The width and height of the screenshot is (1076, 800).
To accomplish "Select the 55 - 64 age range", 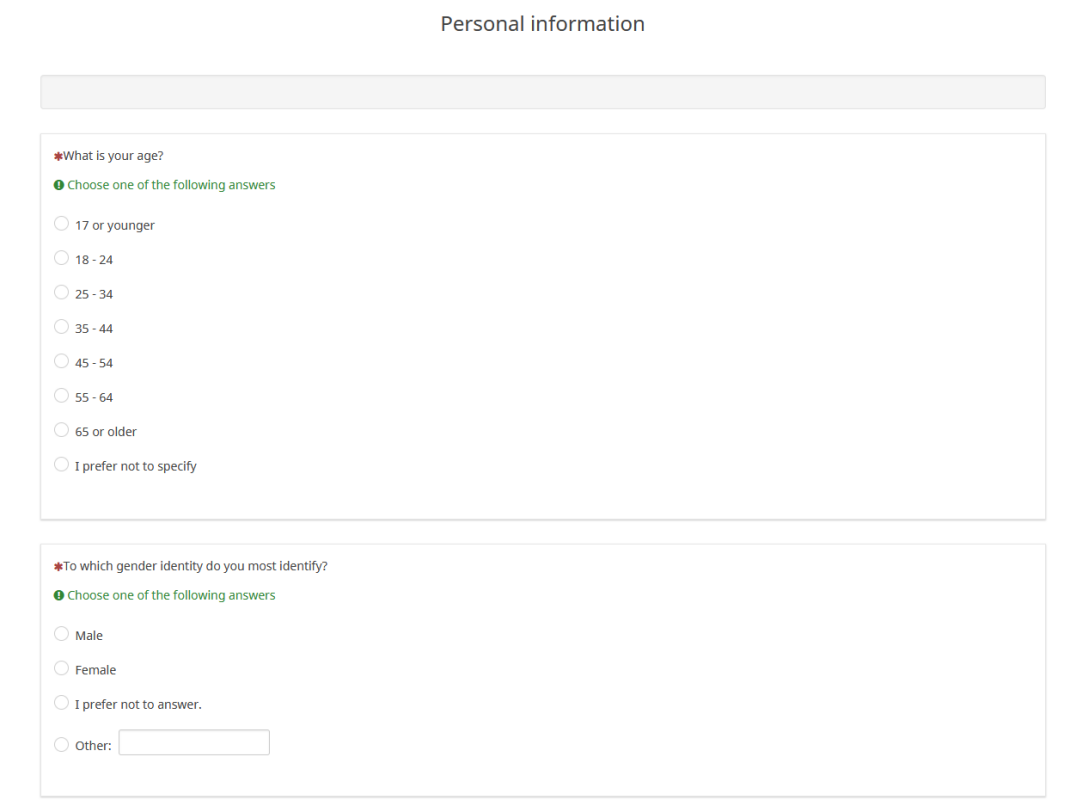I will tap(62, 396).
